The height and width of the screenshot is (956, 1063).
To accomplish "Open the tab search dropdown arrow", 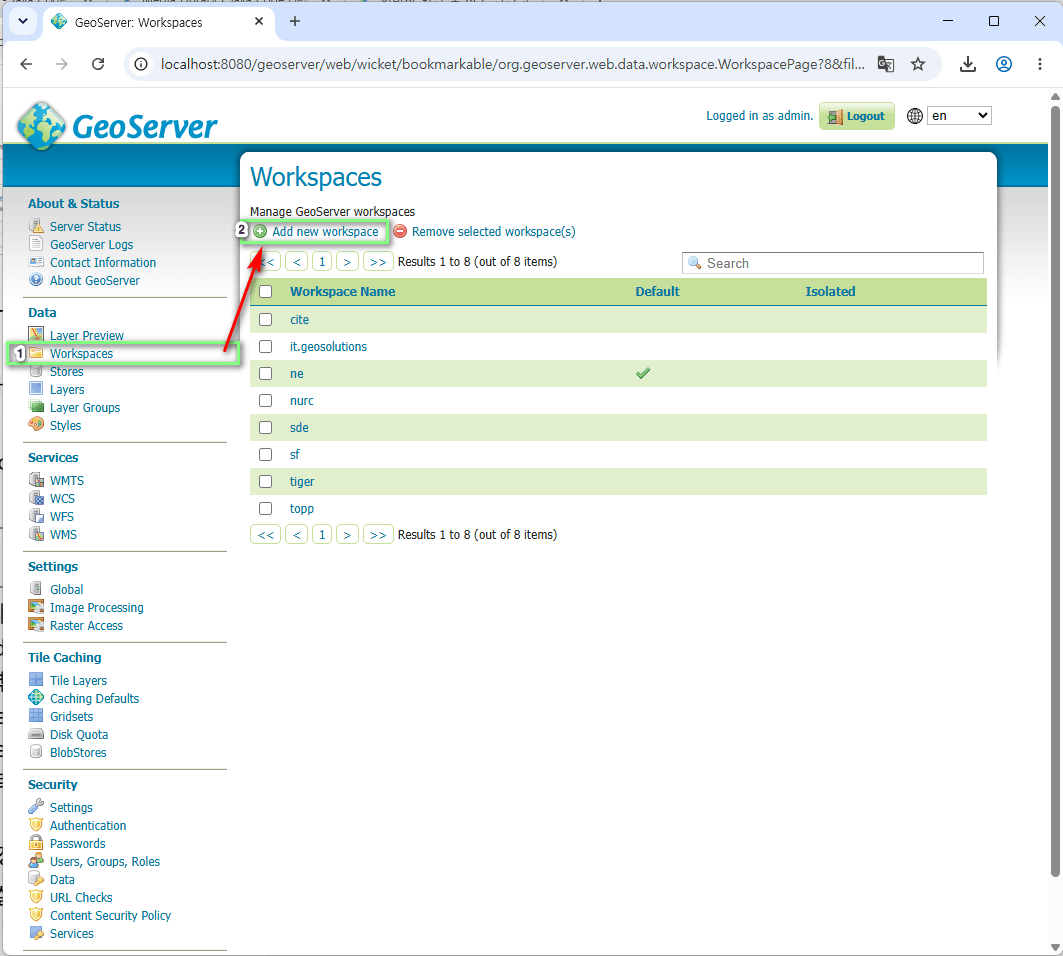I will click(x=23, y=21).
